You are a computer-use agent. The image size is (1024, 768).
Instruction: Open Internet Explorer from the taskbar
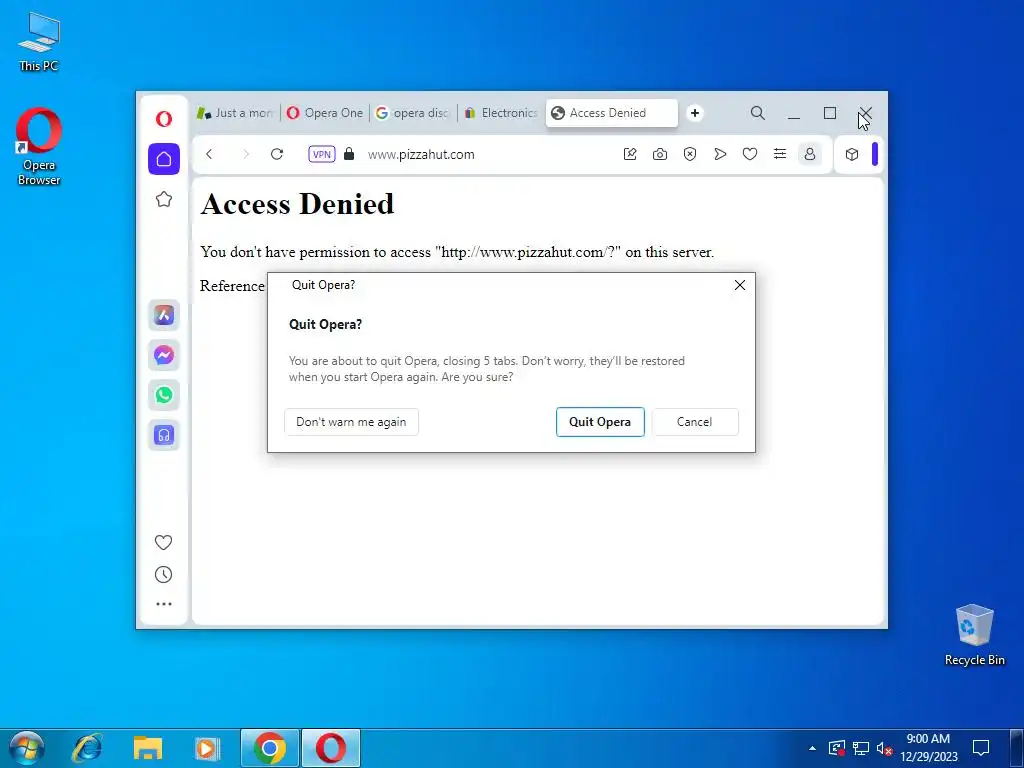point(88,748)
